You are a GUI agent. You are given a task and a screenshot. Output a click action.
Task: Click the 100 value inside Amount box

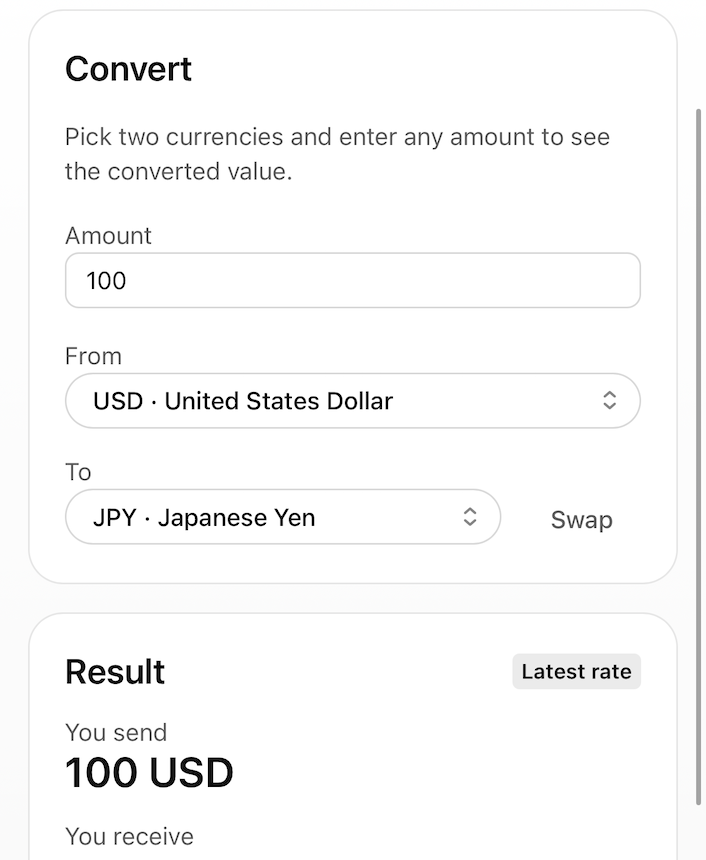(106, 280)
